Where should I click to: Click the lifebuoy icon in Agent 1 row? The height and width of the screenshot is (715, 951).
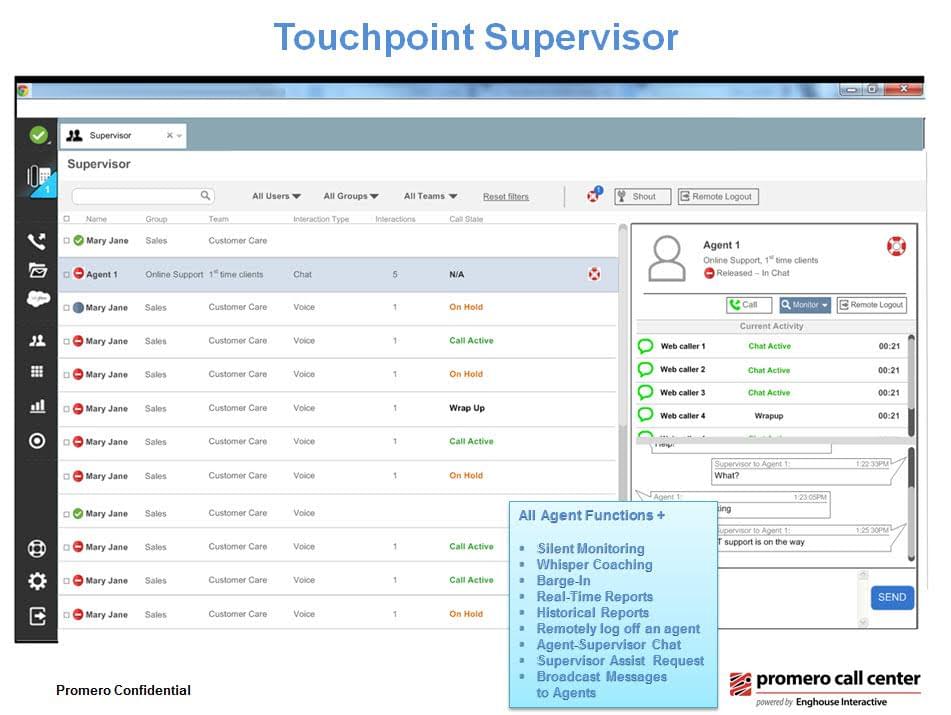point(594,274)
